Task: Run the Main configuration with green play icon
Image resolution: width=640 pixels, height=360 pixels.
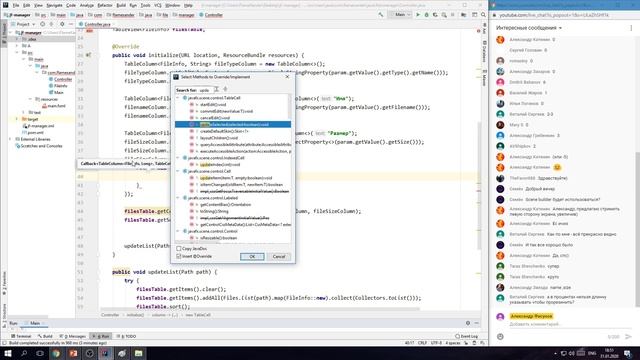Action: tap(418, 15)
